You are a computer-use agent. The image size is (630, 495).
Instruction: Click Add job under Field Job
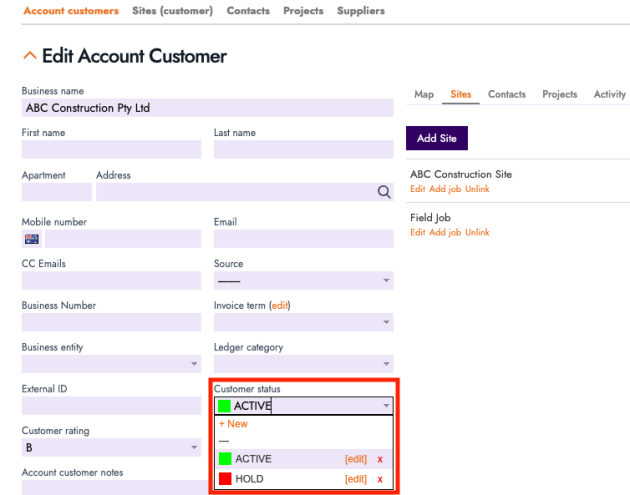coord(445,232)
